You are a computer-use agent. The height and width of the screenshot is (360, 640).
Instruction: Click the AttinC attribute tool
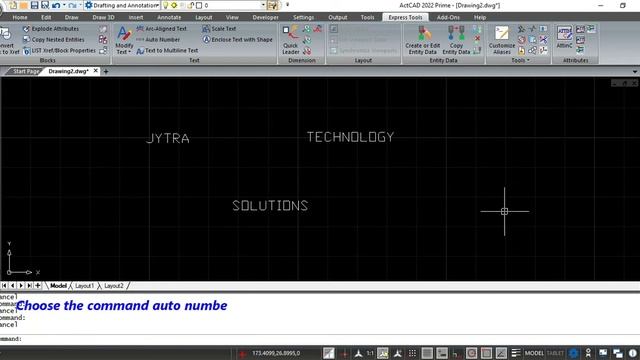pyautogui.click(x=564, y=37)
